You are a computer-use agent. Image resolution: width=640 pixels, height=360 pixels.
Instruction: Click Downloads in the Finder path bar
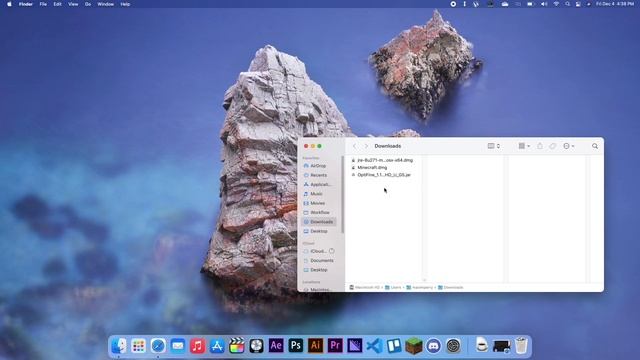pos(451,287)
